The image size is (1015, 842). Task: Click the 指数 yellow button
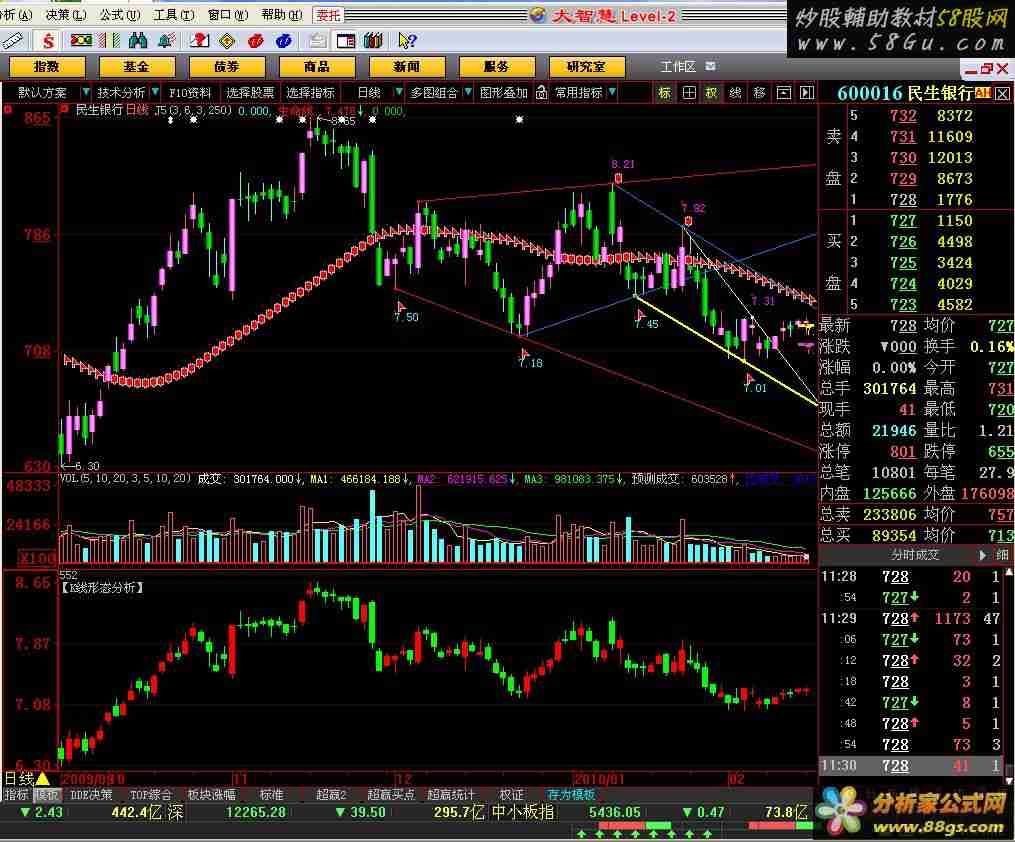47,67
